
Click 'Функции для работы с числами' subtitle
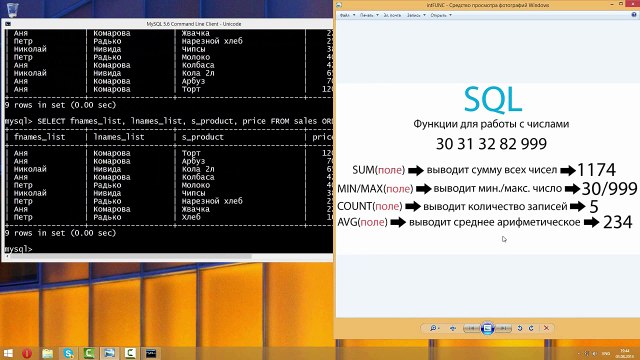pos(491,124)
